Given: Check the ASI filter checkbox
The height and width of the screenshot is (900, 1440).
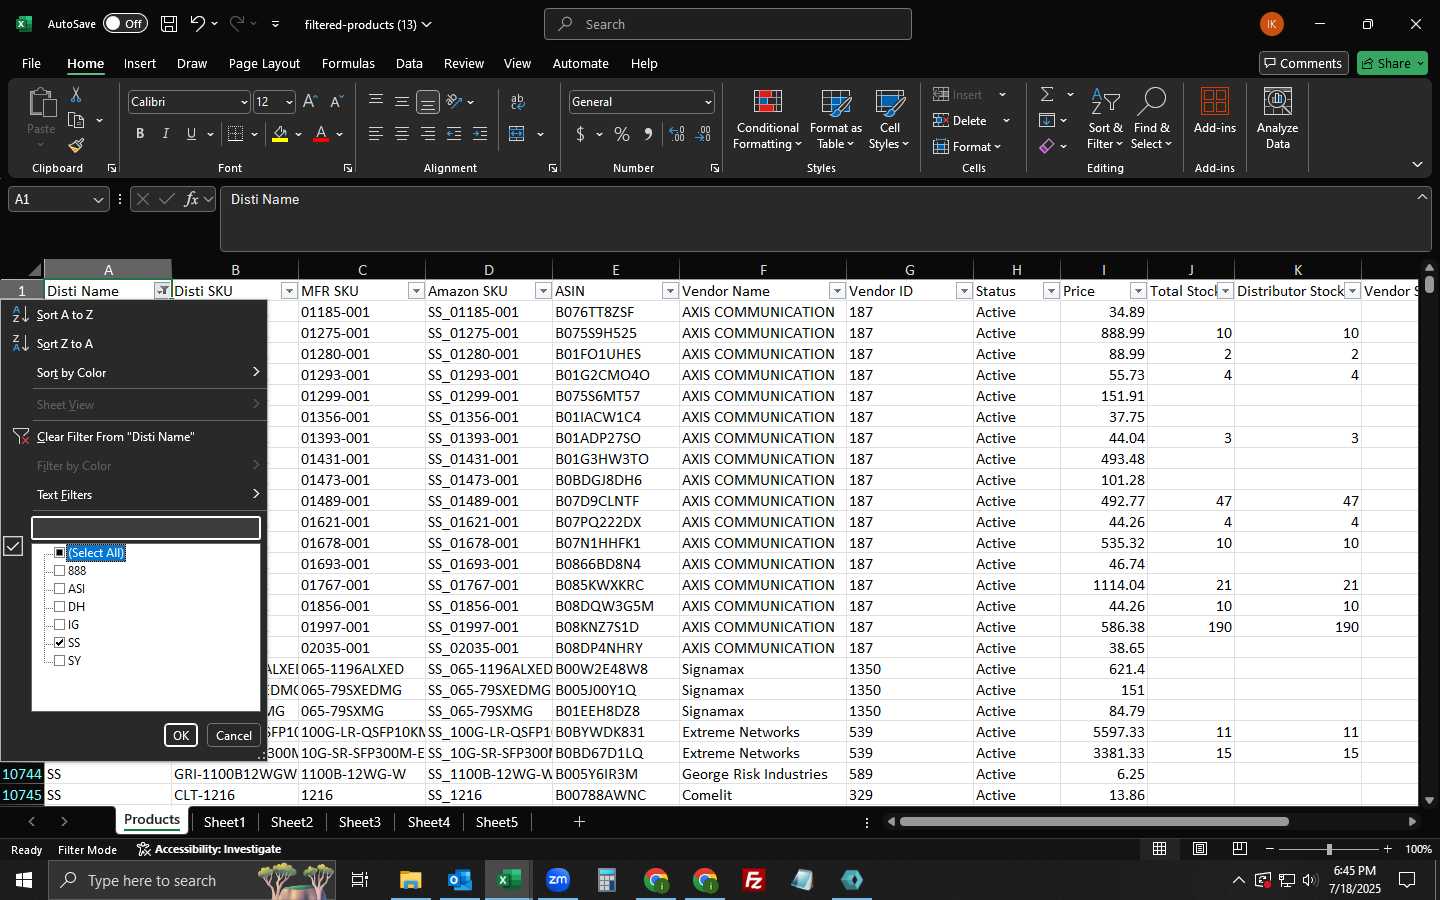Looking at the screenshot, I should 60,589.
